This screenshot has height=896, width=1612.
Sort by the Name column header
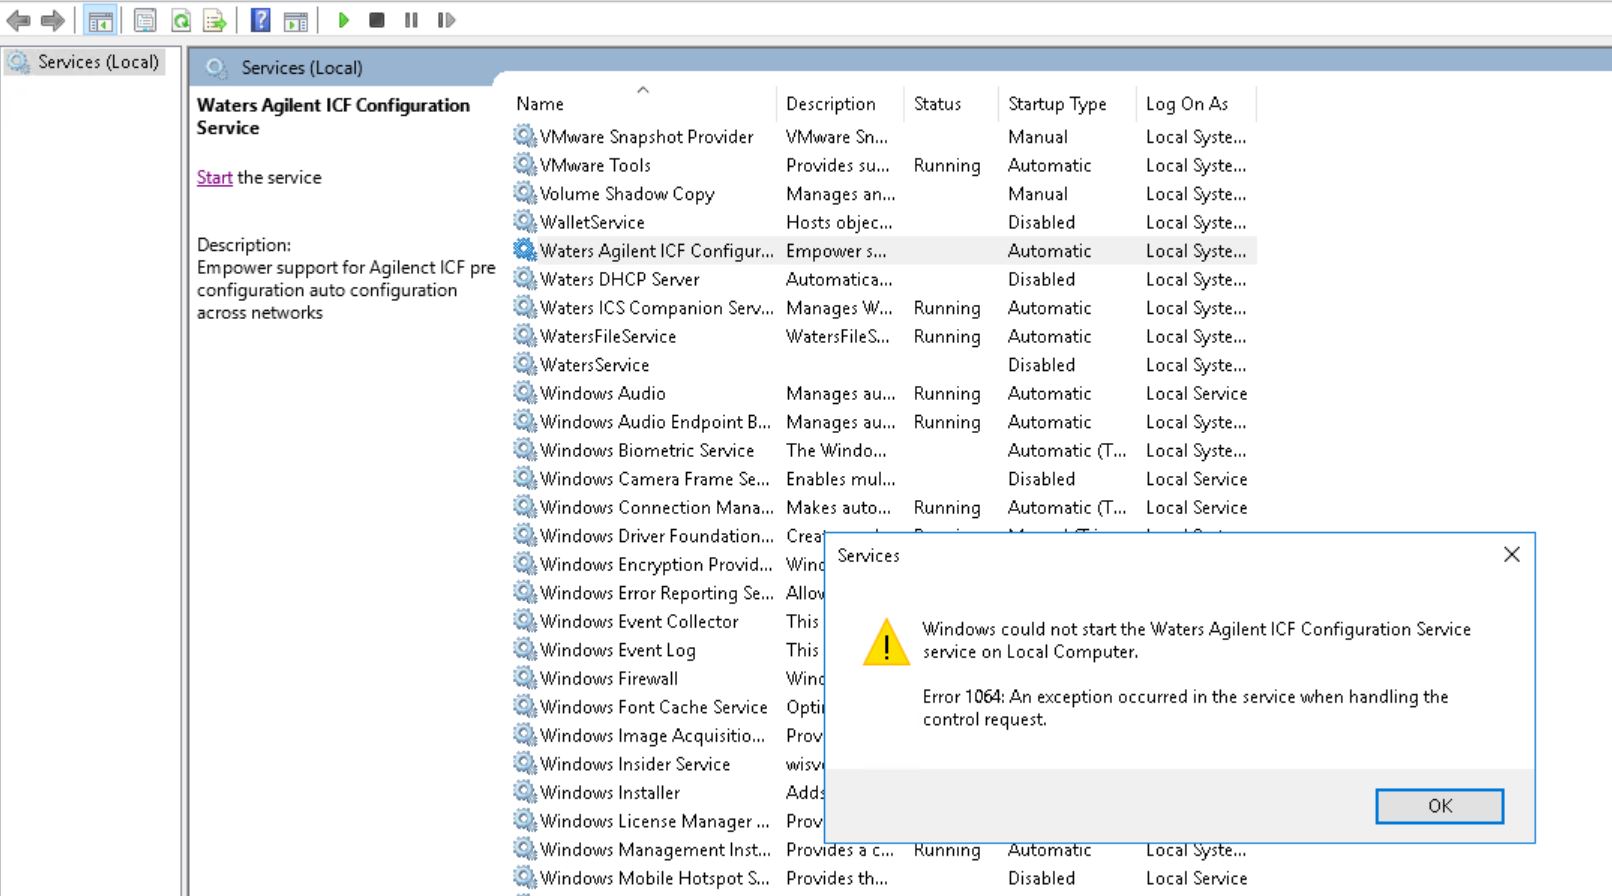coord(642,104)
